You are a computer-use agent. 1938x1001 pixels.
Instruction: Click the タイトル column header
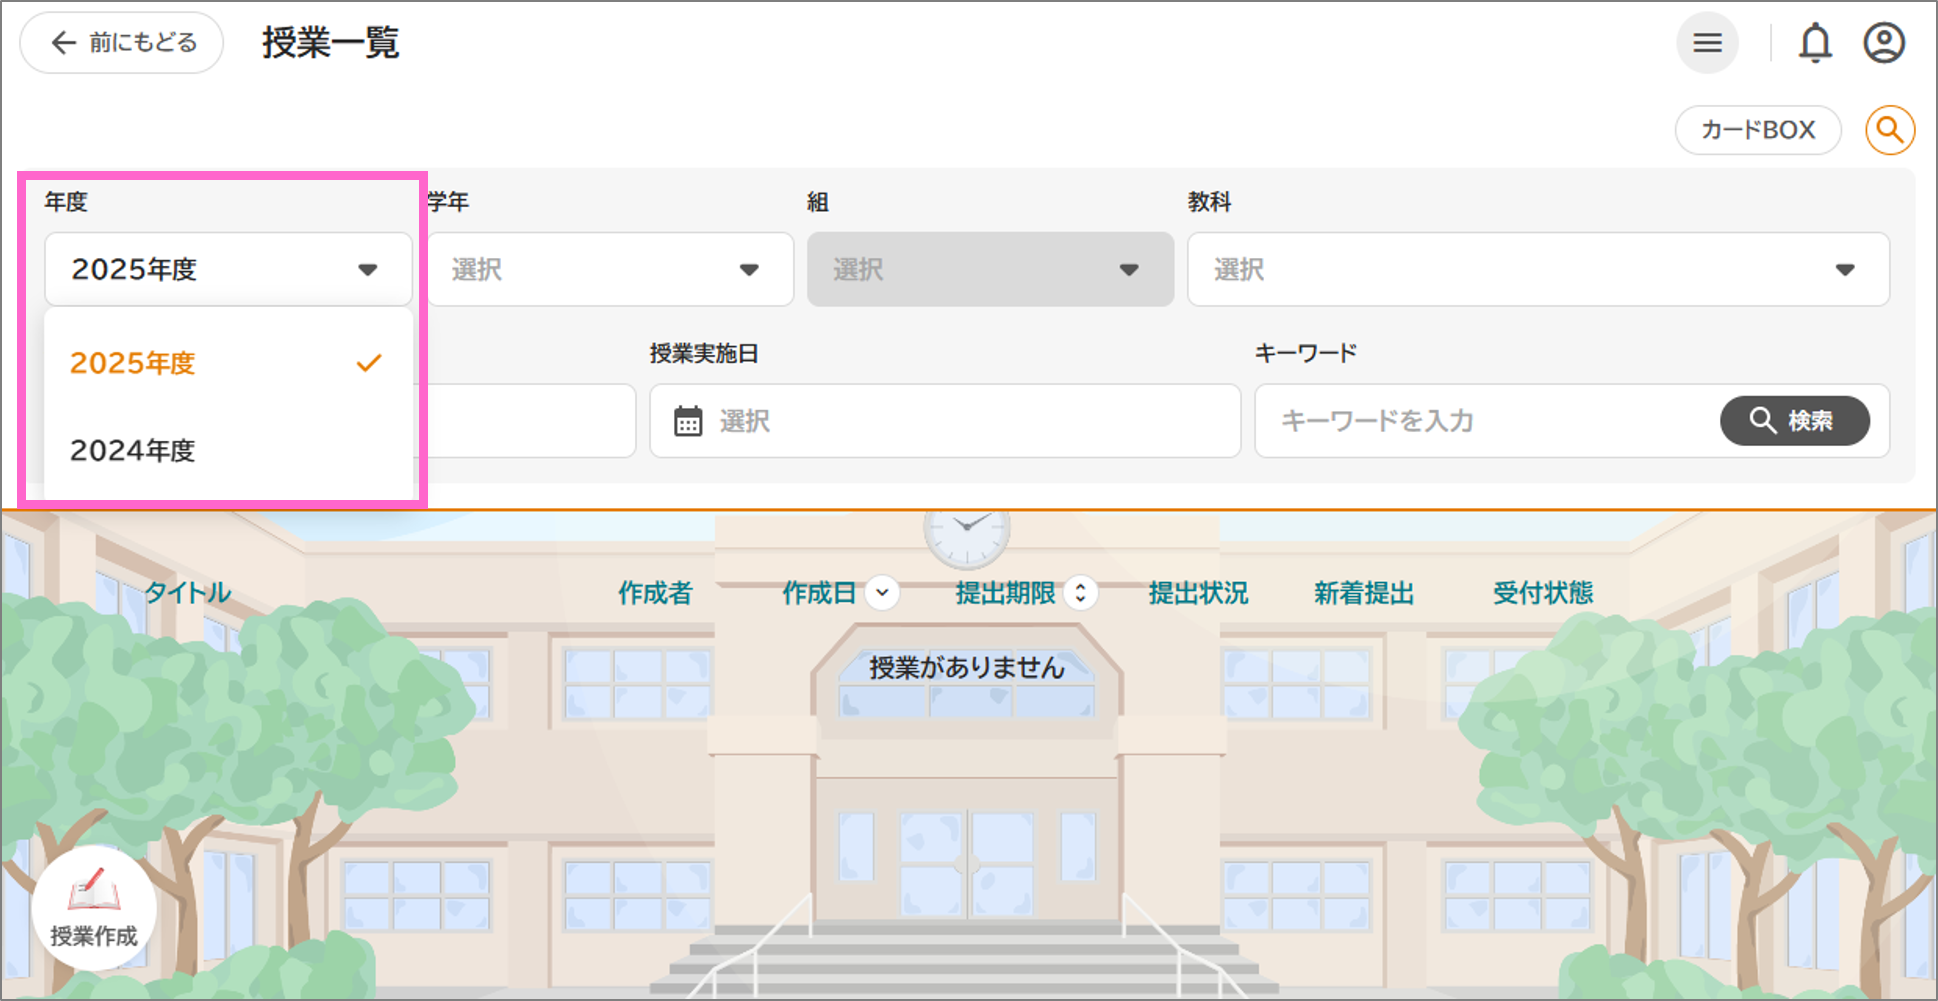pyautogui.click(x=188, y=593)
